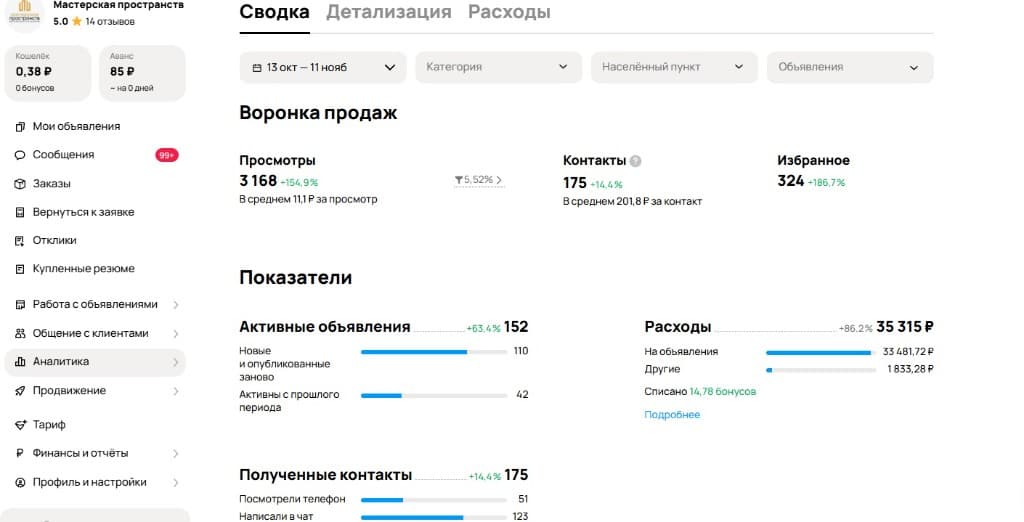The height and width of the screenshot is (522, 1024).
Task: Click the help icon next to Контакты
Action: (x=635, y=161)
